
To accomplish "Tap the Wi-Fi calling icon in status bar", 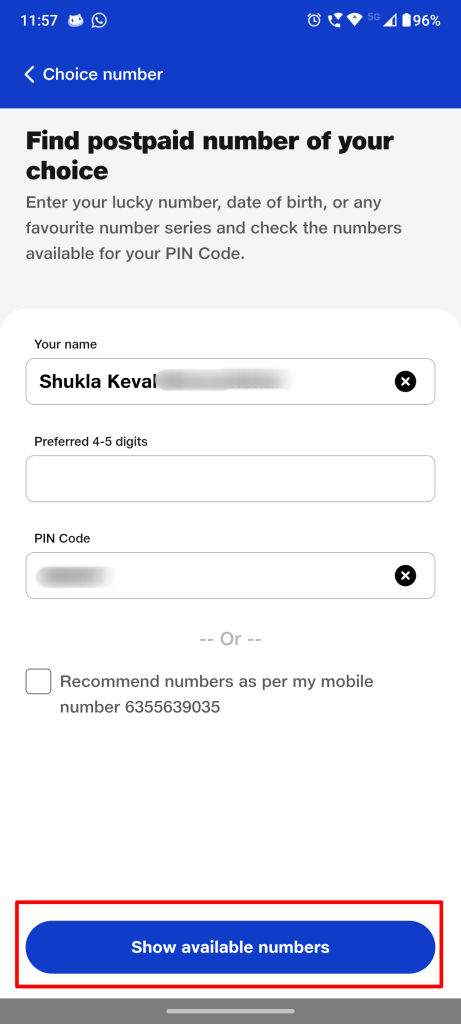I will [x=334, y=20].
